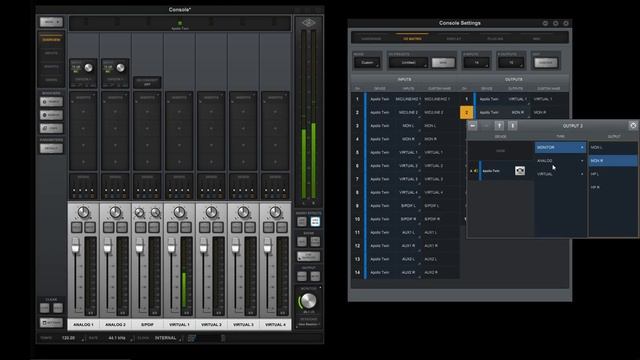Click the Analog 2 pan knob

115,212
